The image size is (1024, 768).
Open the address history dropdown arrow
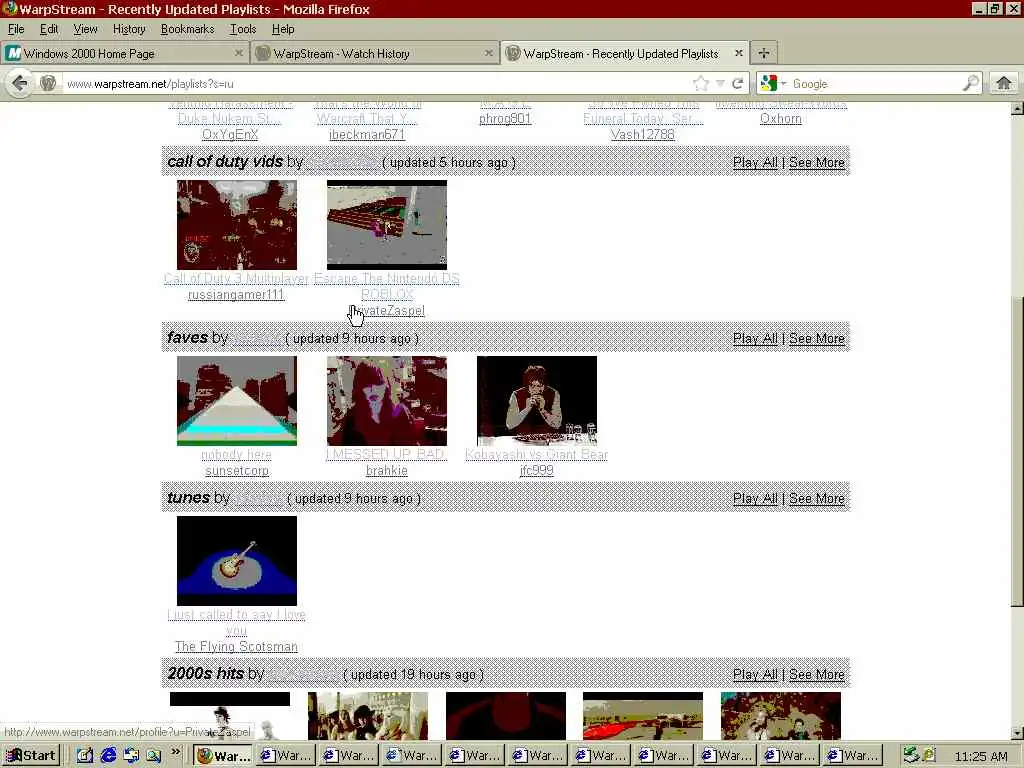pyautogui.click(x=720, y=83)
